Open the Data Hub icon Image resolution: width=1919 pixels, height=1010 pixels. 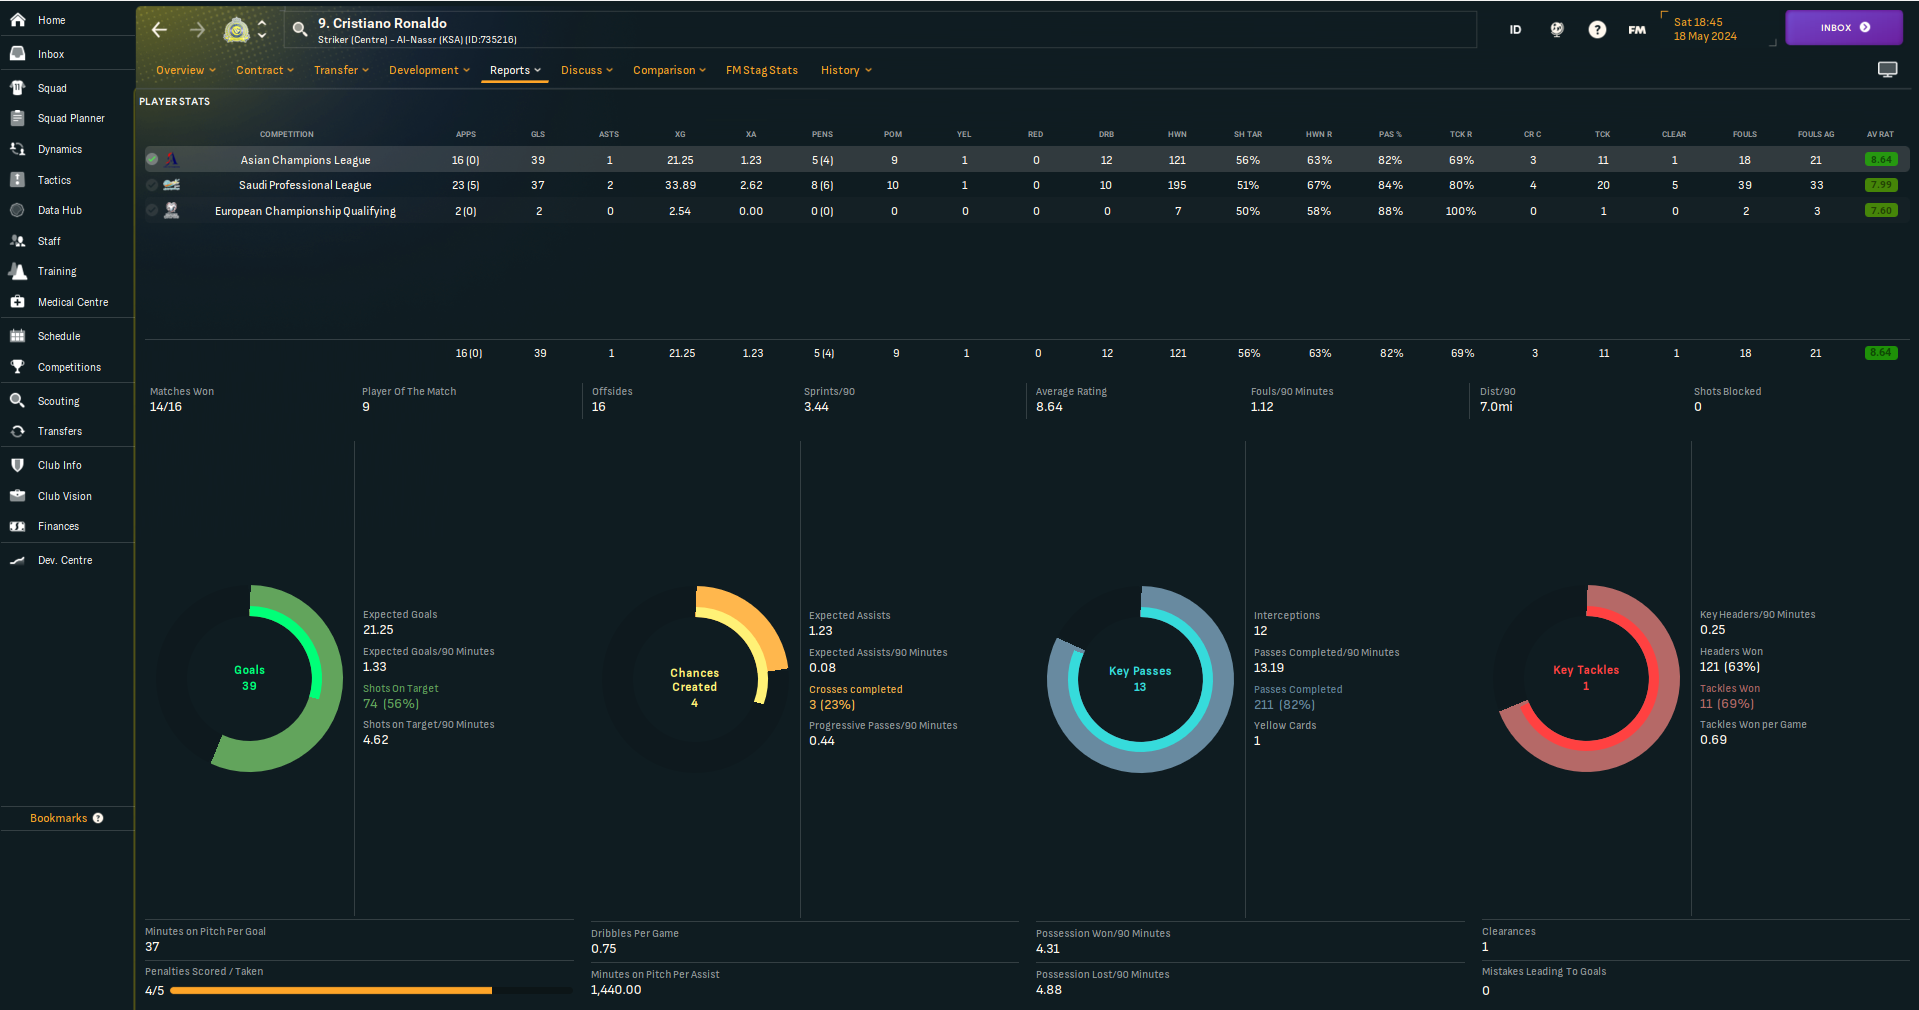click(17, 210)
